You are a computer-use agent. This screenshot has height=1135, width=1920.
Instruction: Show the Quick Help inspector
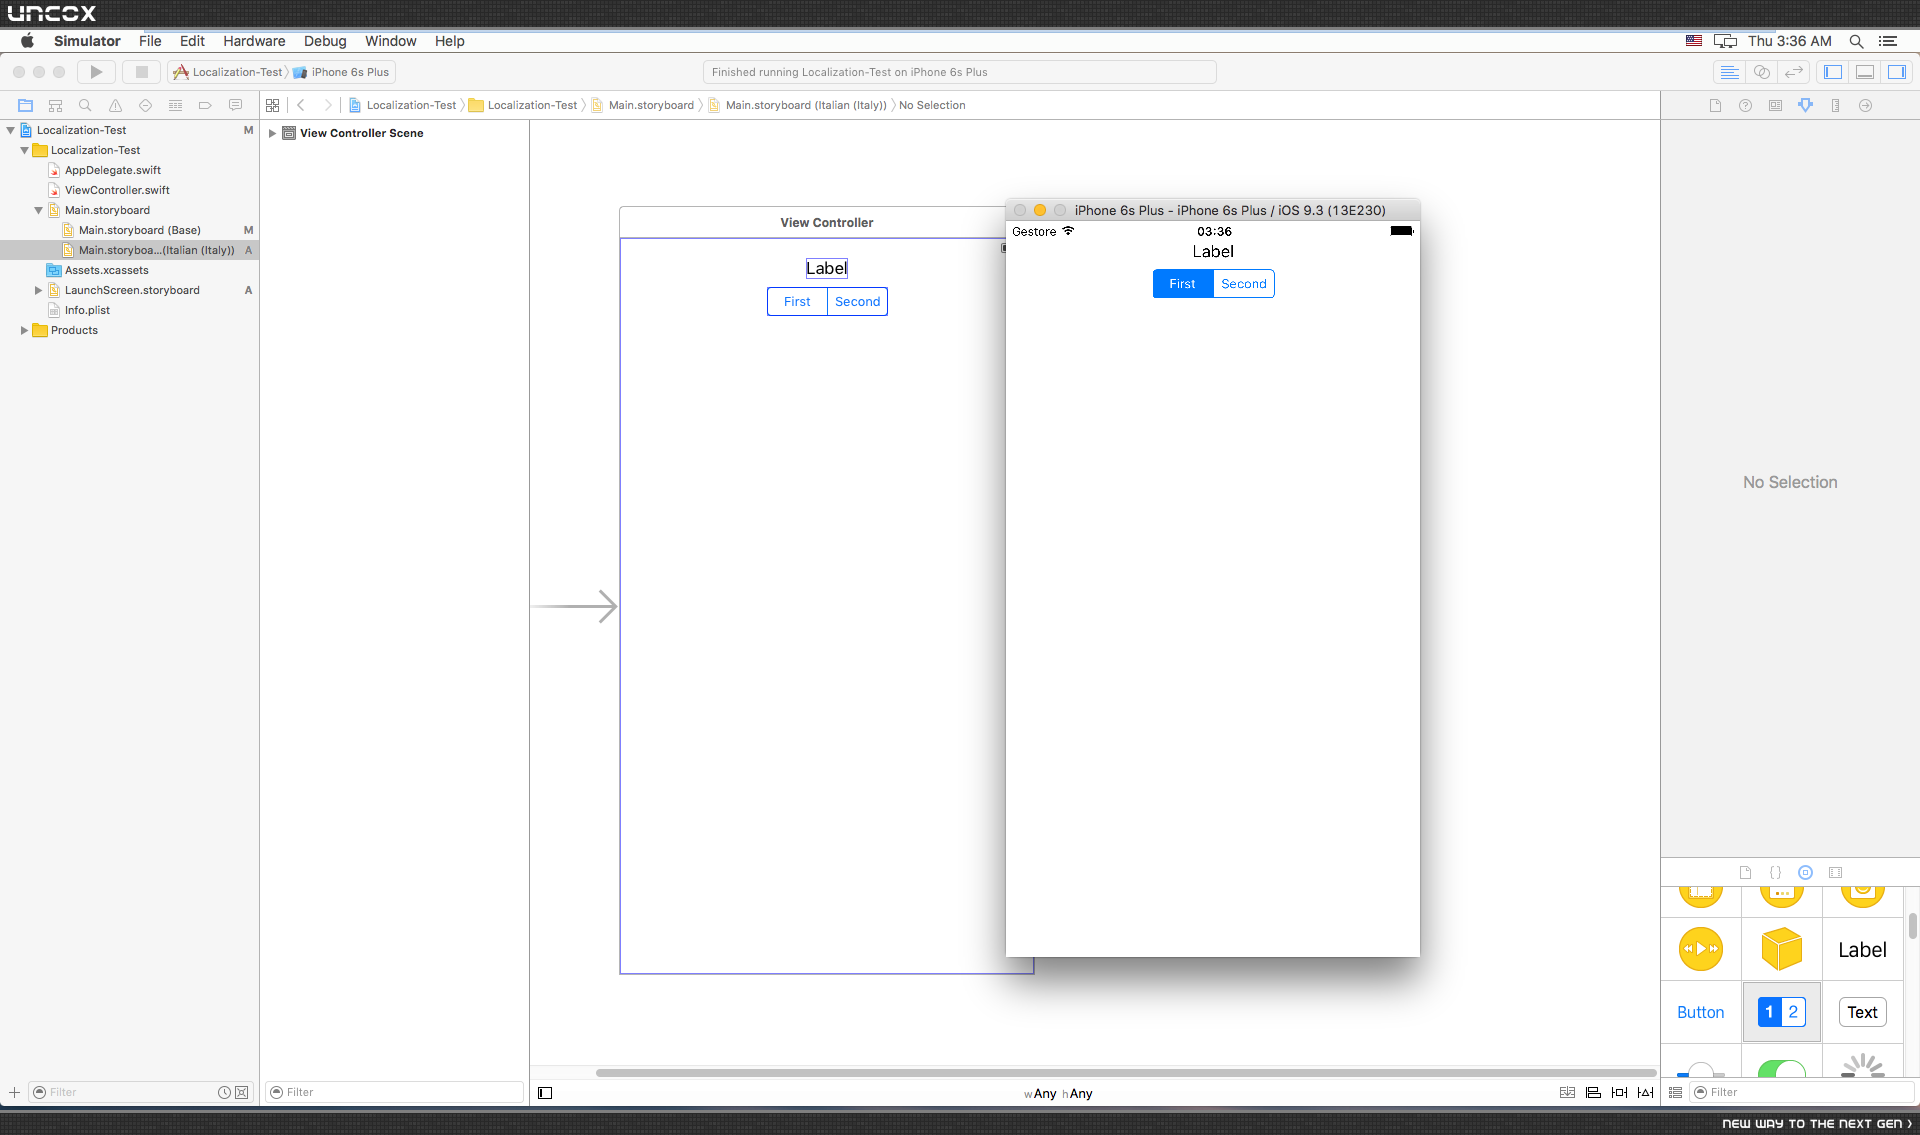1746,105
